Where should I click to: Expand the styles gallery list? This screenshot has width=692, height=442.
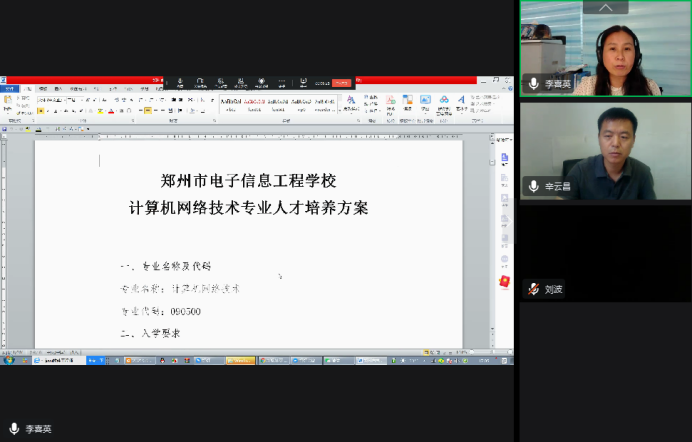tap(340, 111)
